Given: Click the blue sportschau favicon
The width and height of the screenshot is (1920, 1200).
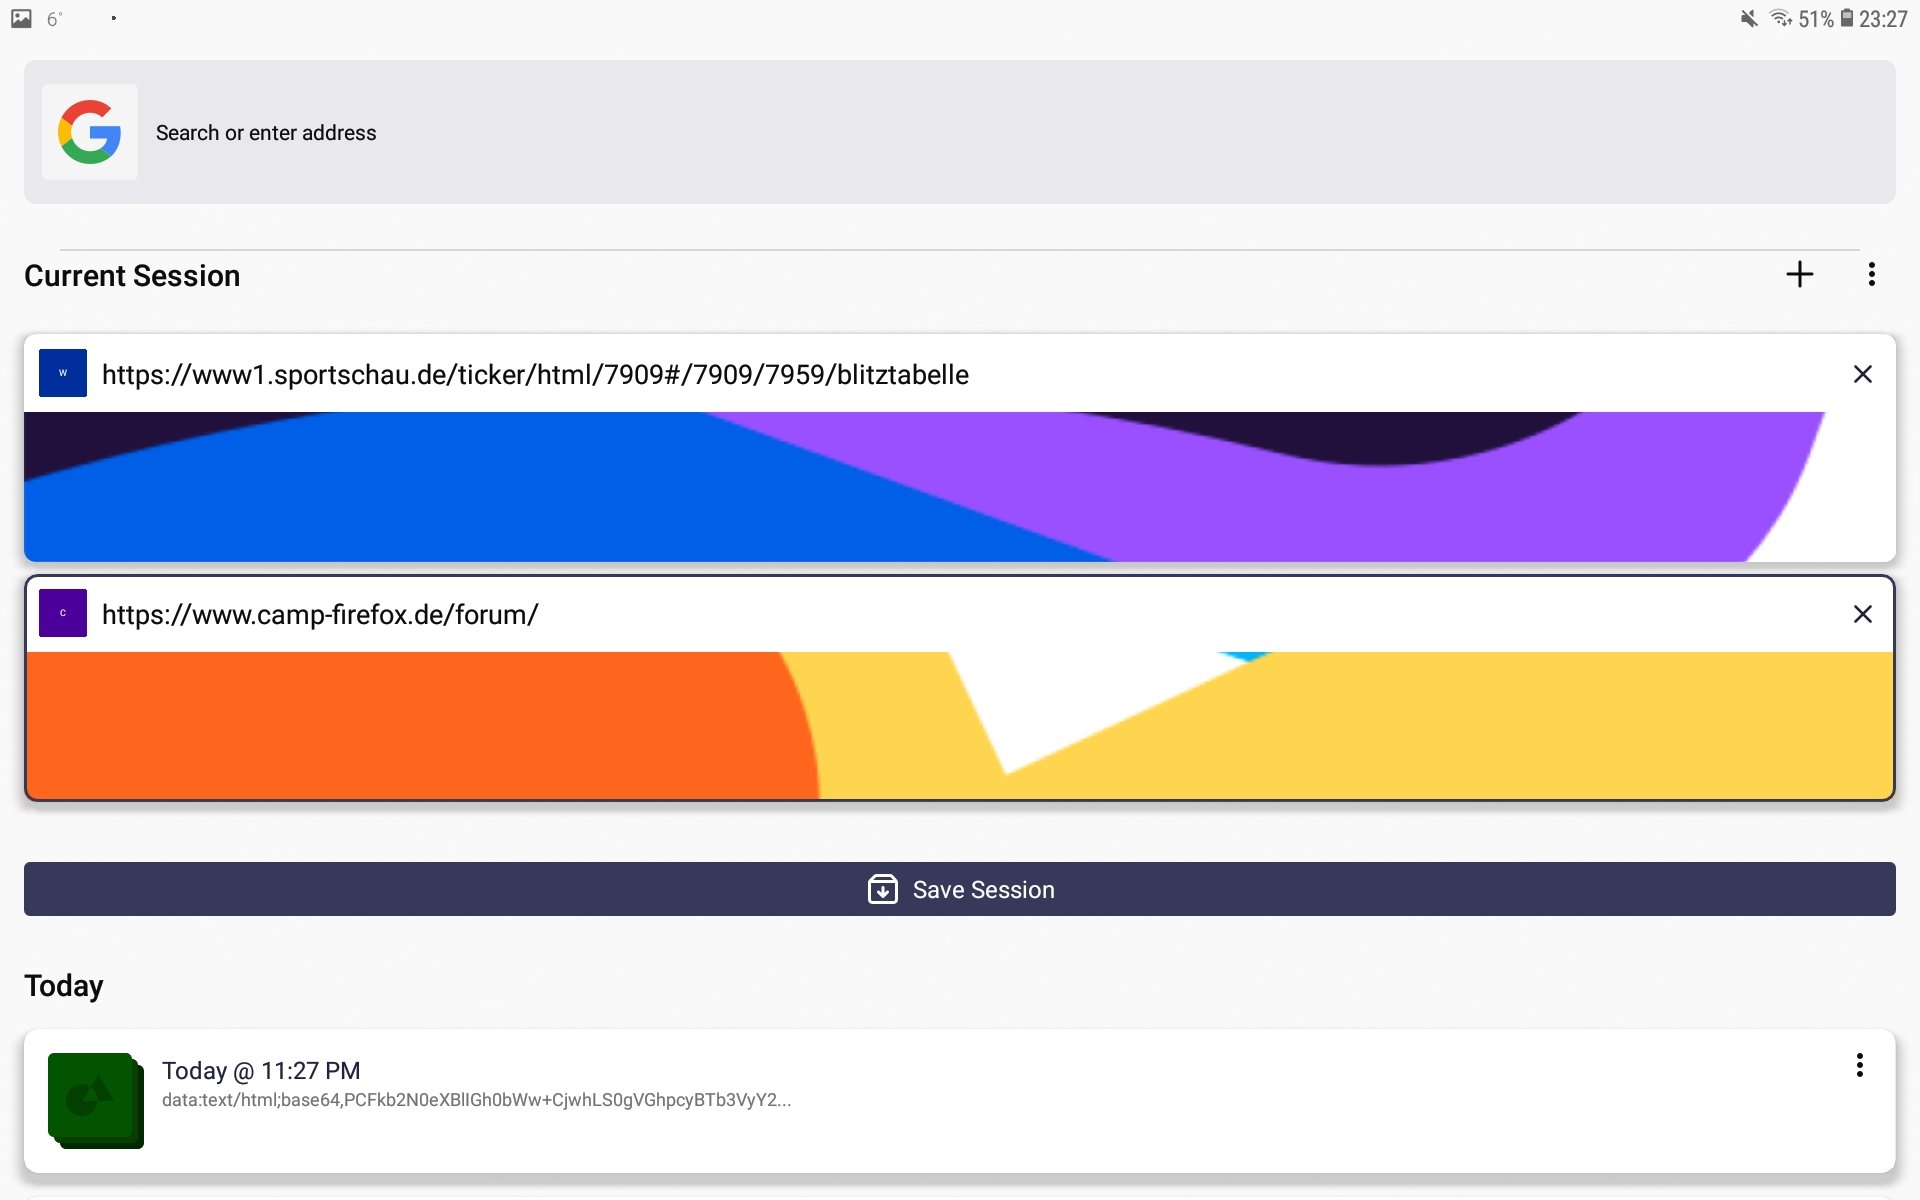Looking at the screenshot, I should coord(63,373).
